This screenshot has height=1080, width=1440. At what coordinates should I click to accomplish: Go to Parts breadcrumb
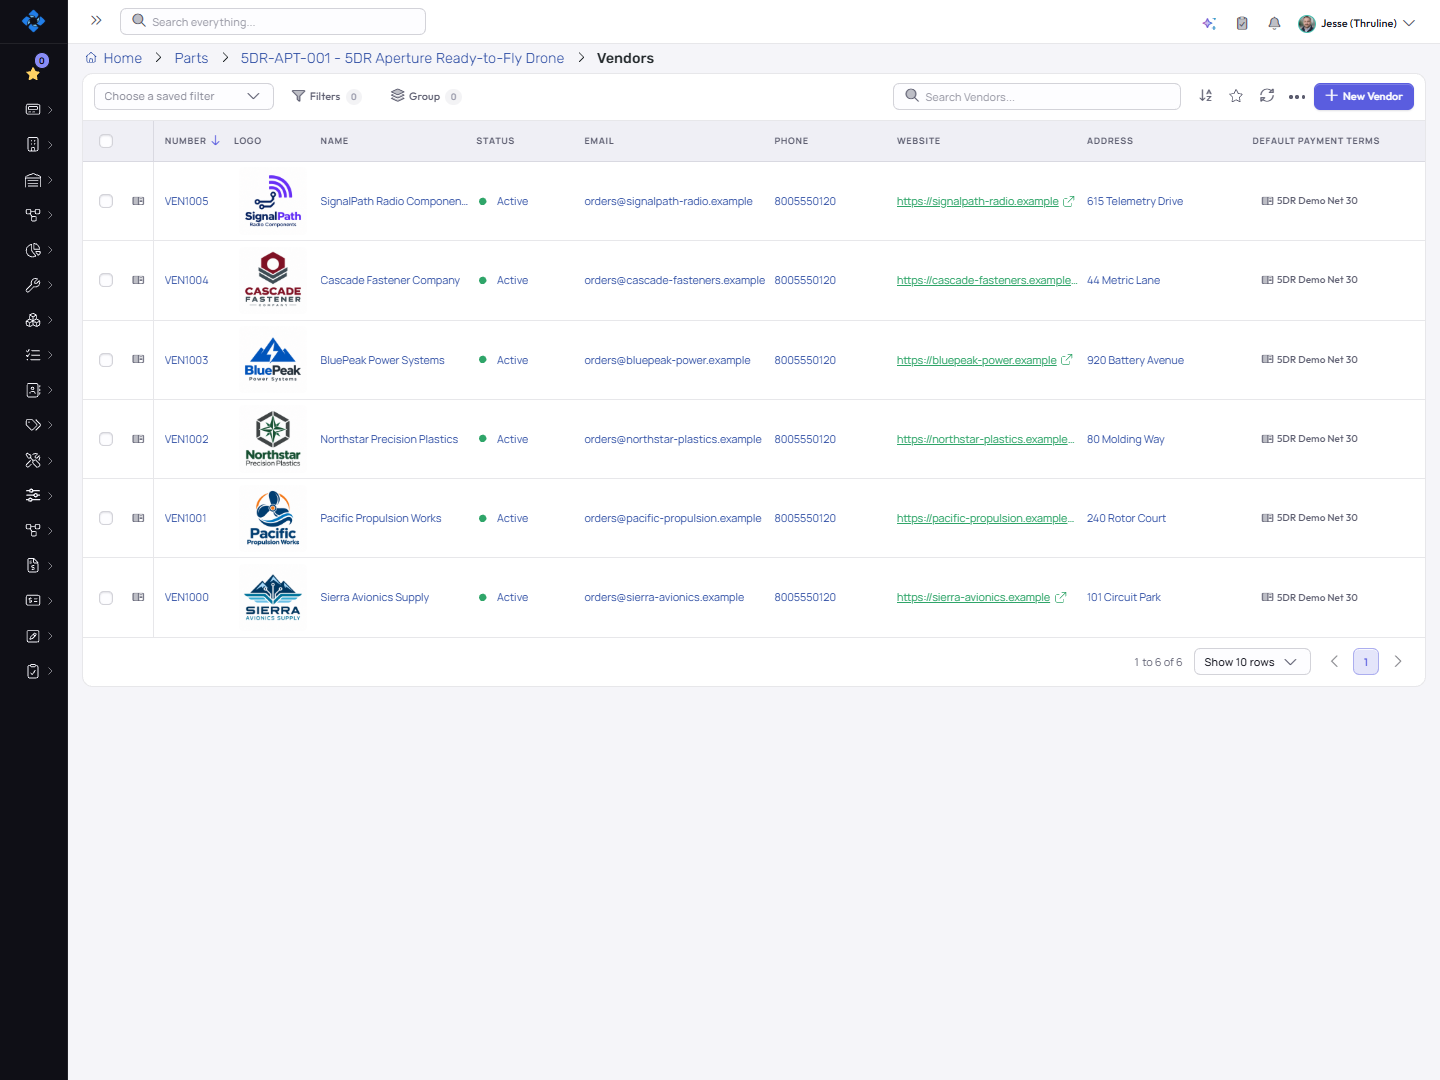tap(191, 58)
